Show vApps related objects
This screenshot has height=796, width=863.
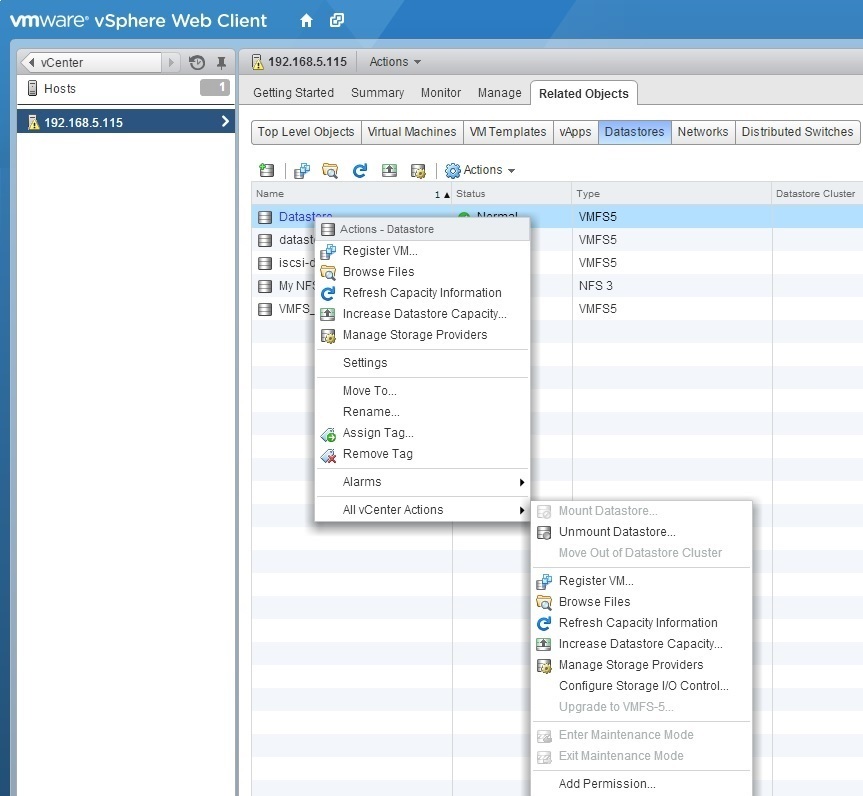575,132
